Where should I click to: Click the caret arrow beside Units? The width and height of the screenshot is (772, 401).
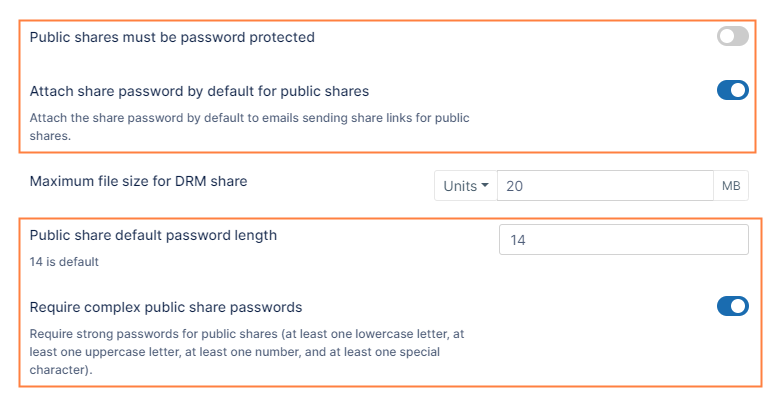[x=485, y=186]
